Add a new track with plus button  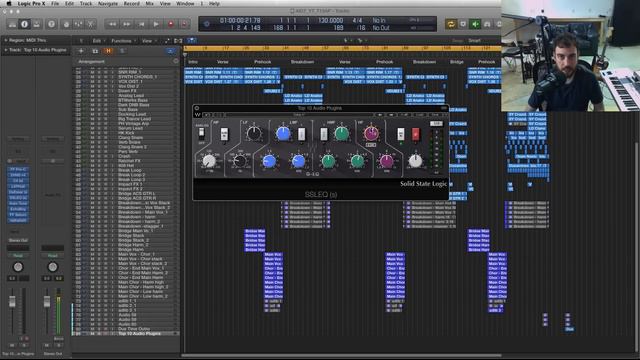pos(81,51)
